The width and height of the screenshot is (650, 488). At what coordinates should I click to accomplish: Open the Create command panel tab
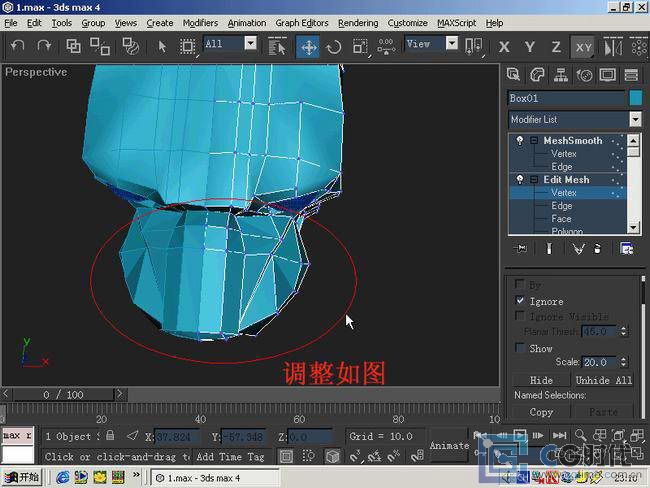click(513, 75)
